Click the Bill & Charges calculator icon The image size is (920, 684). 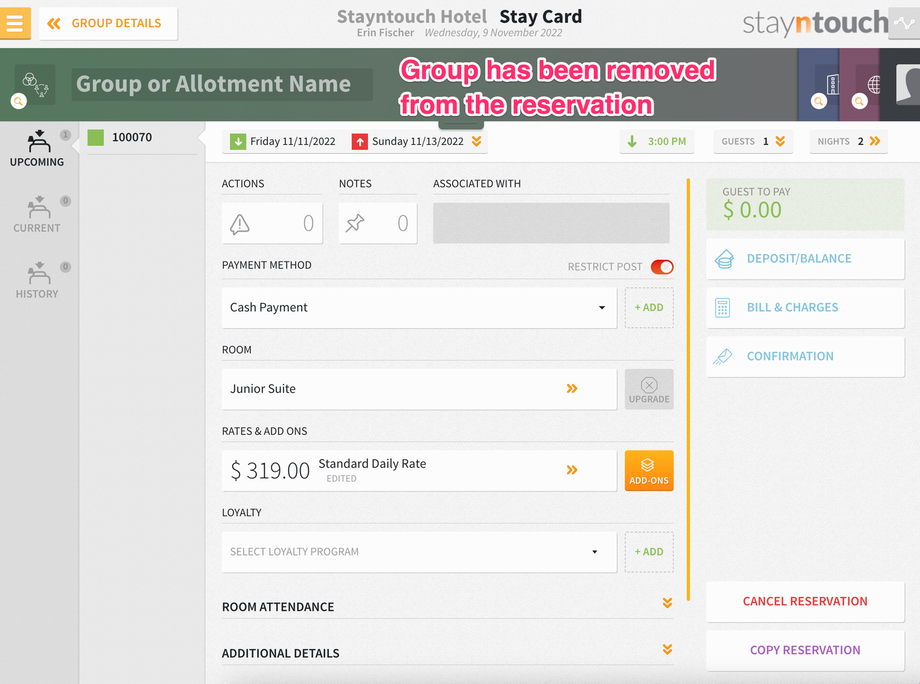723,307
